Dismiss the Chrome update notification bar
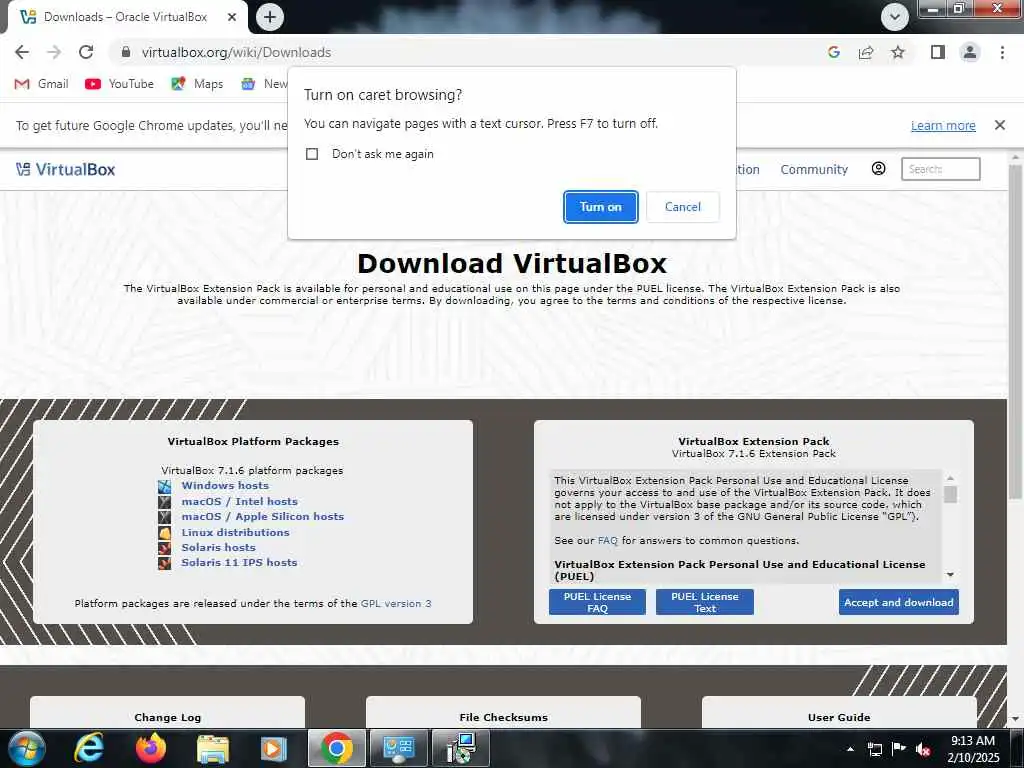 click(1000, 125)
